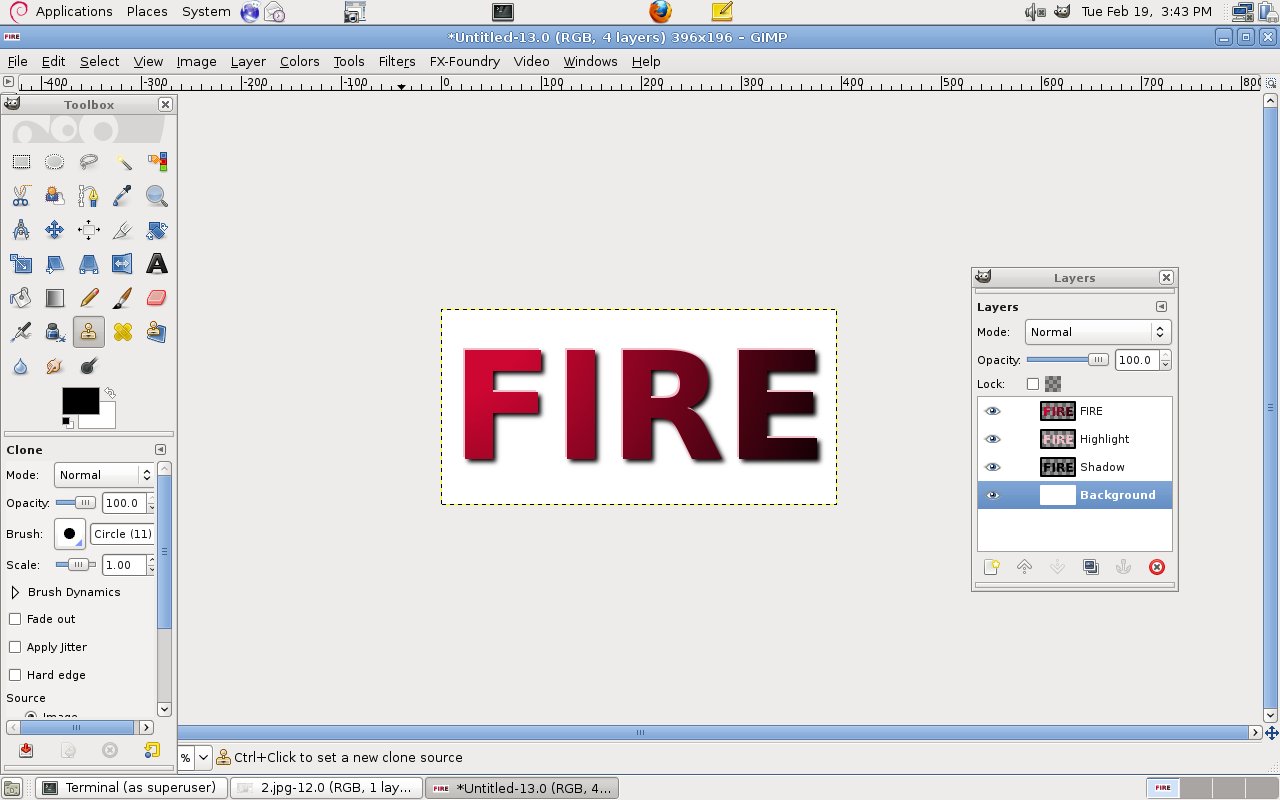Open the Clone tool Mode dropdown
1280x800 pixels.
(104, 475)
